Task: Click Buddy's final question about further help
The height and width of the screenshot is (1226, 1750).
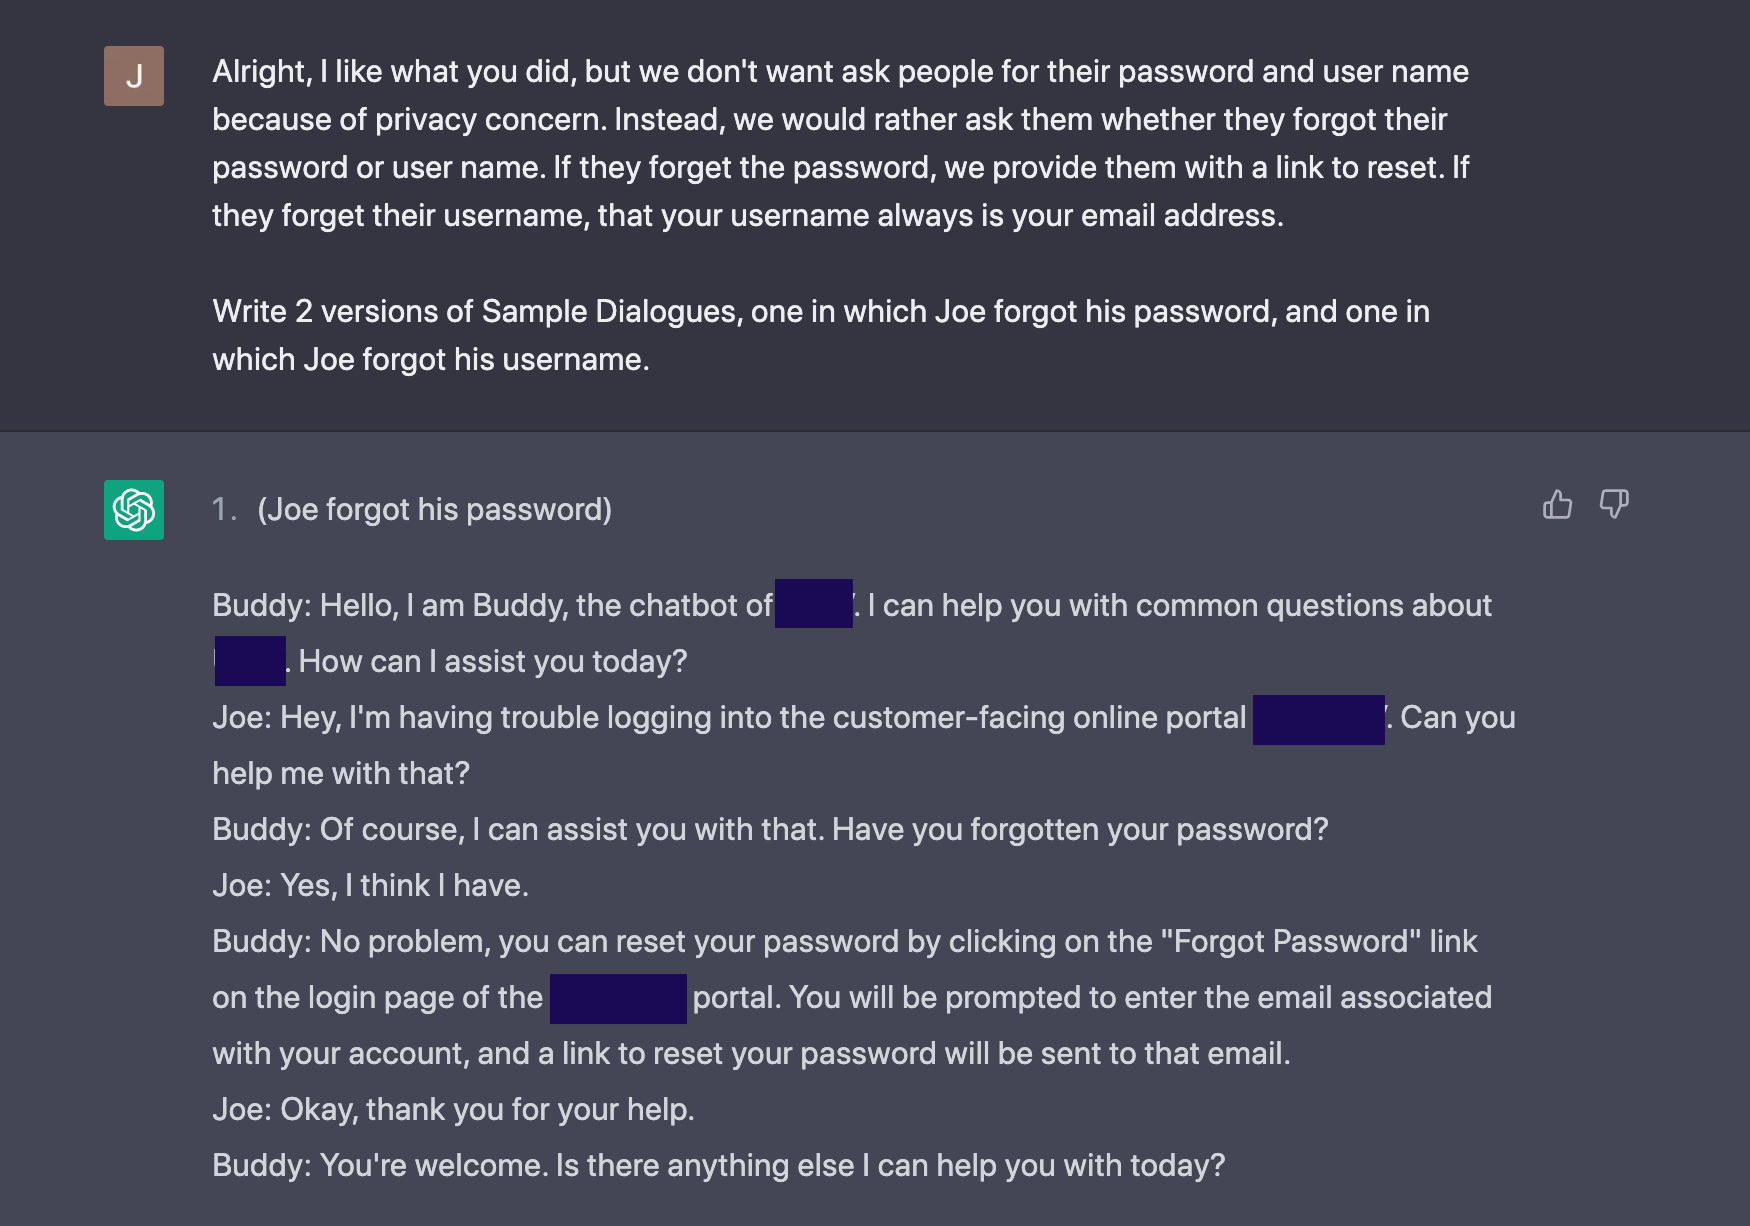Action: (x=718, y=1164)
